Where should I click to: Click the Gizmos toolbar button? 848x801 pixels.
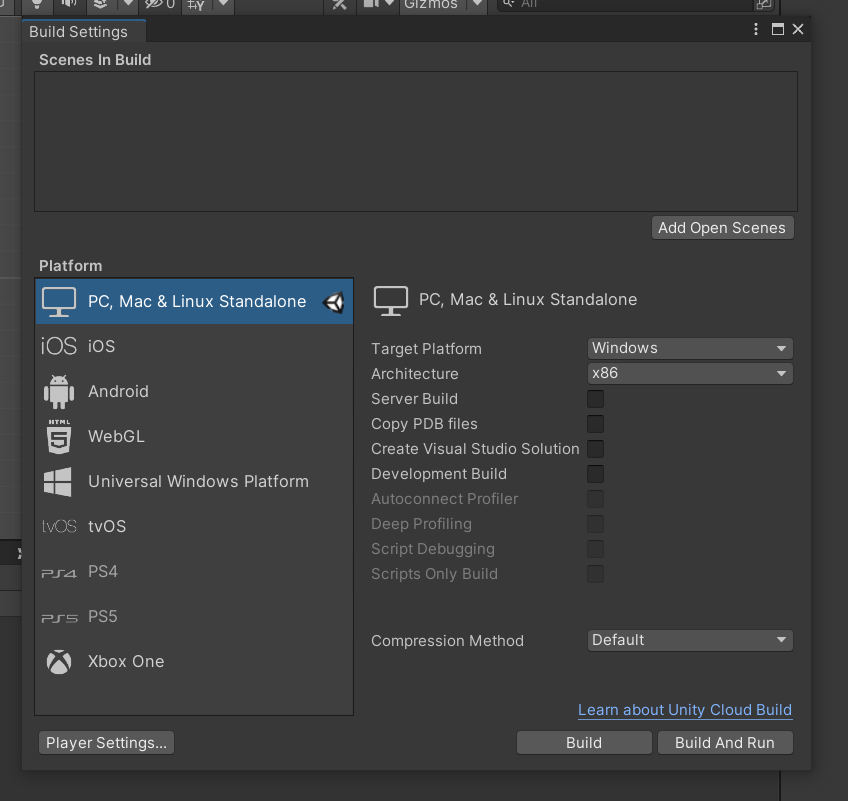coord(431,4)
